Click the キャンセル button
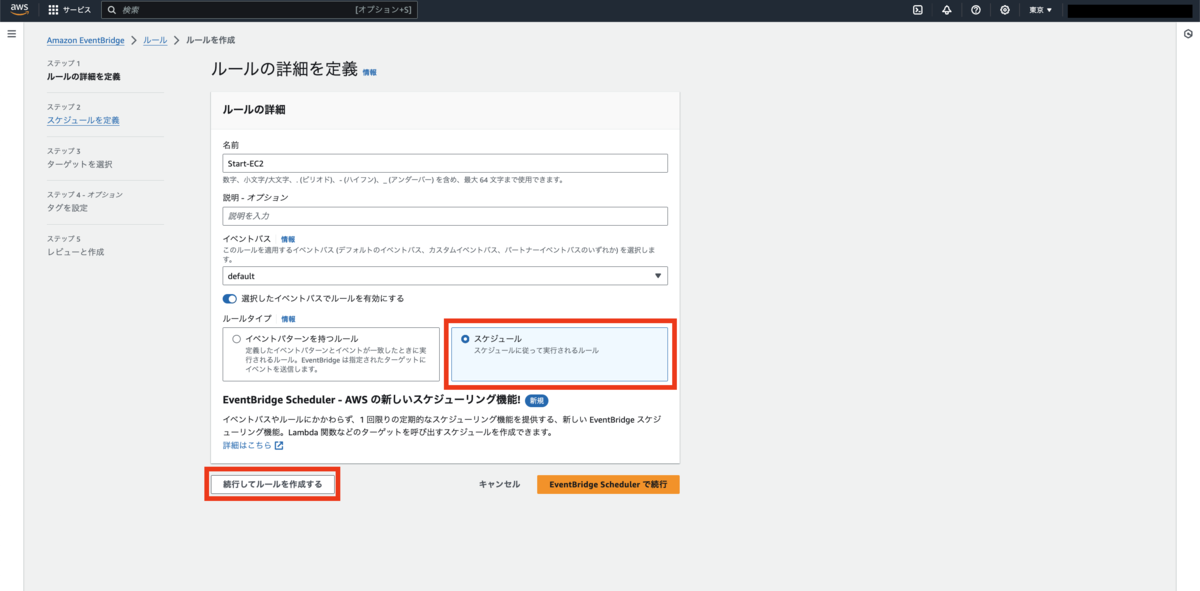The width and height of the screenshot is (1200, 591). [499, 484]
